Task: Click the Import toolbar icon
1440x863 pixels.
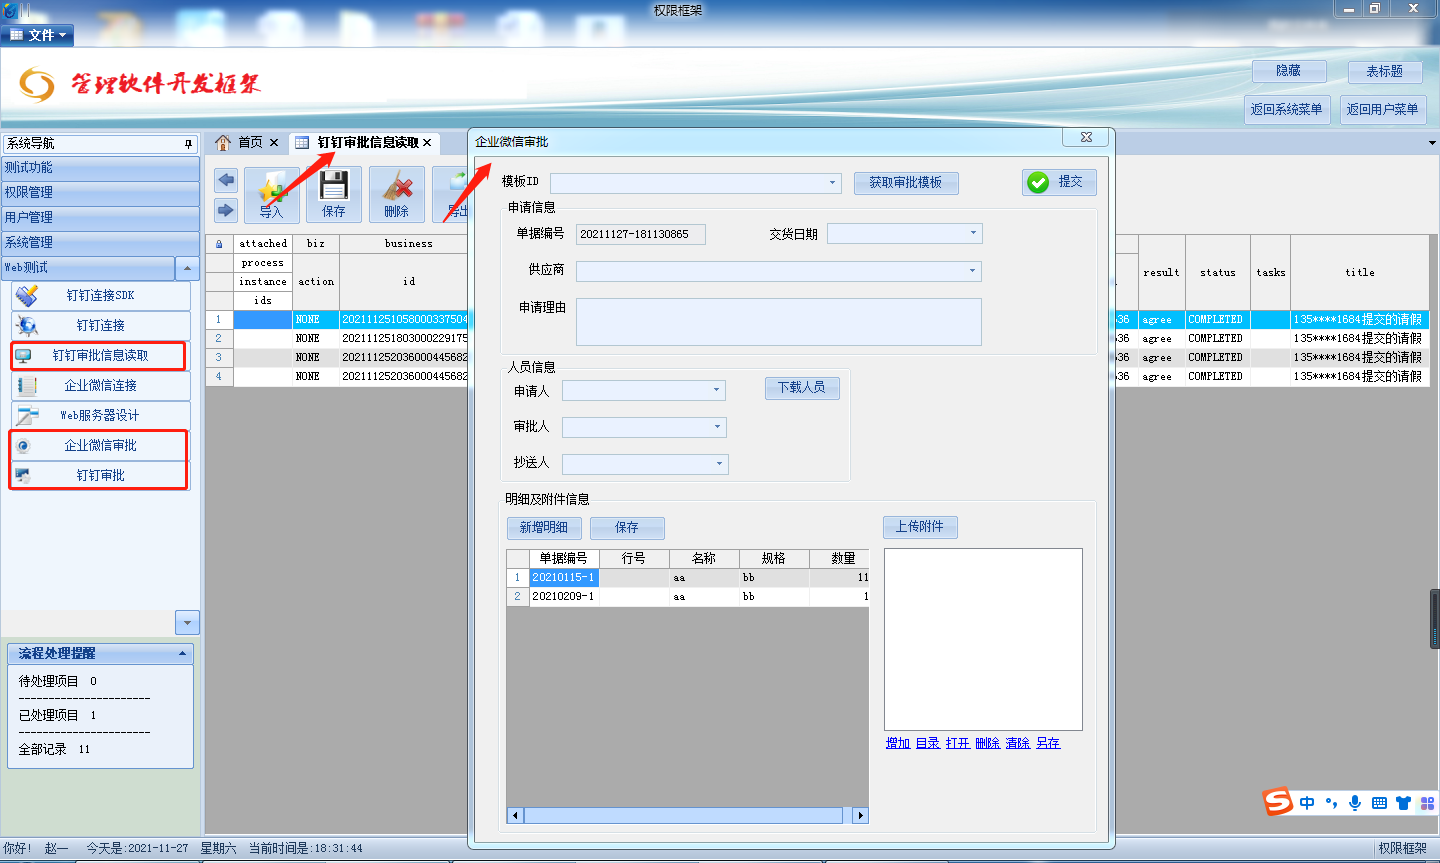Action: (x=271, y=194)
